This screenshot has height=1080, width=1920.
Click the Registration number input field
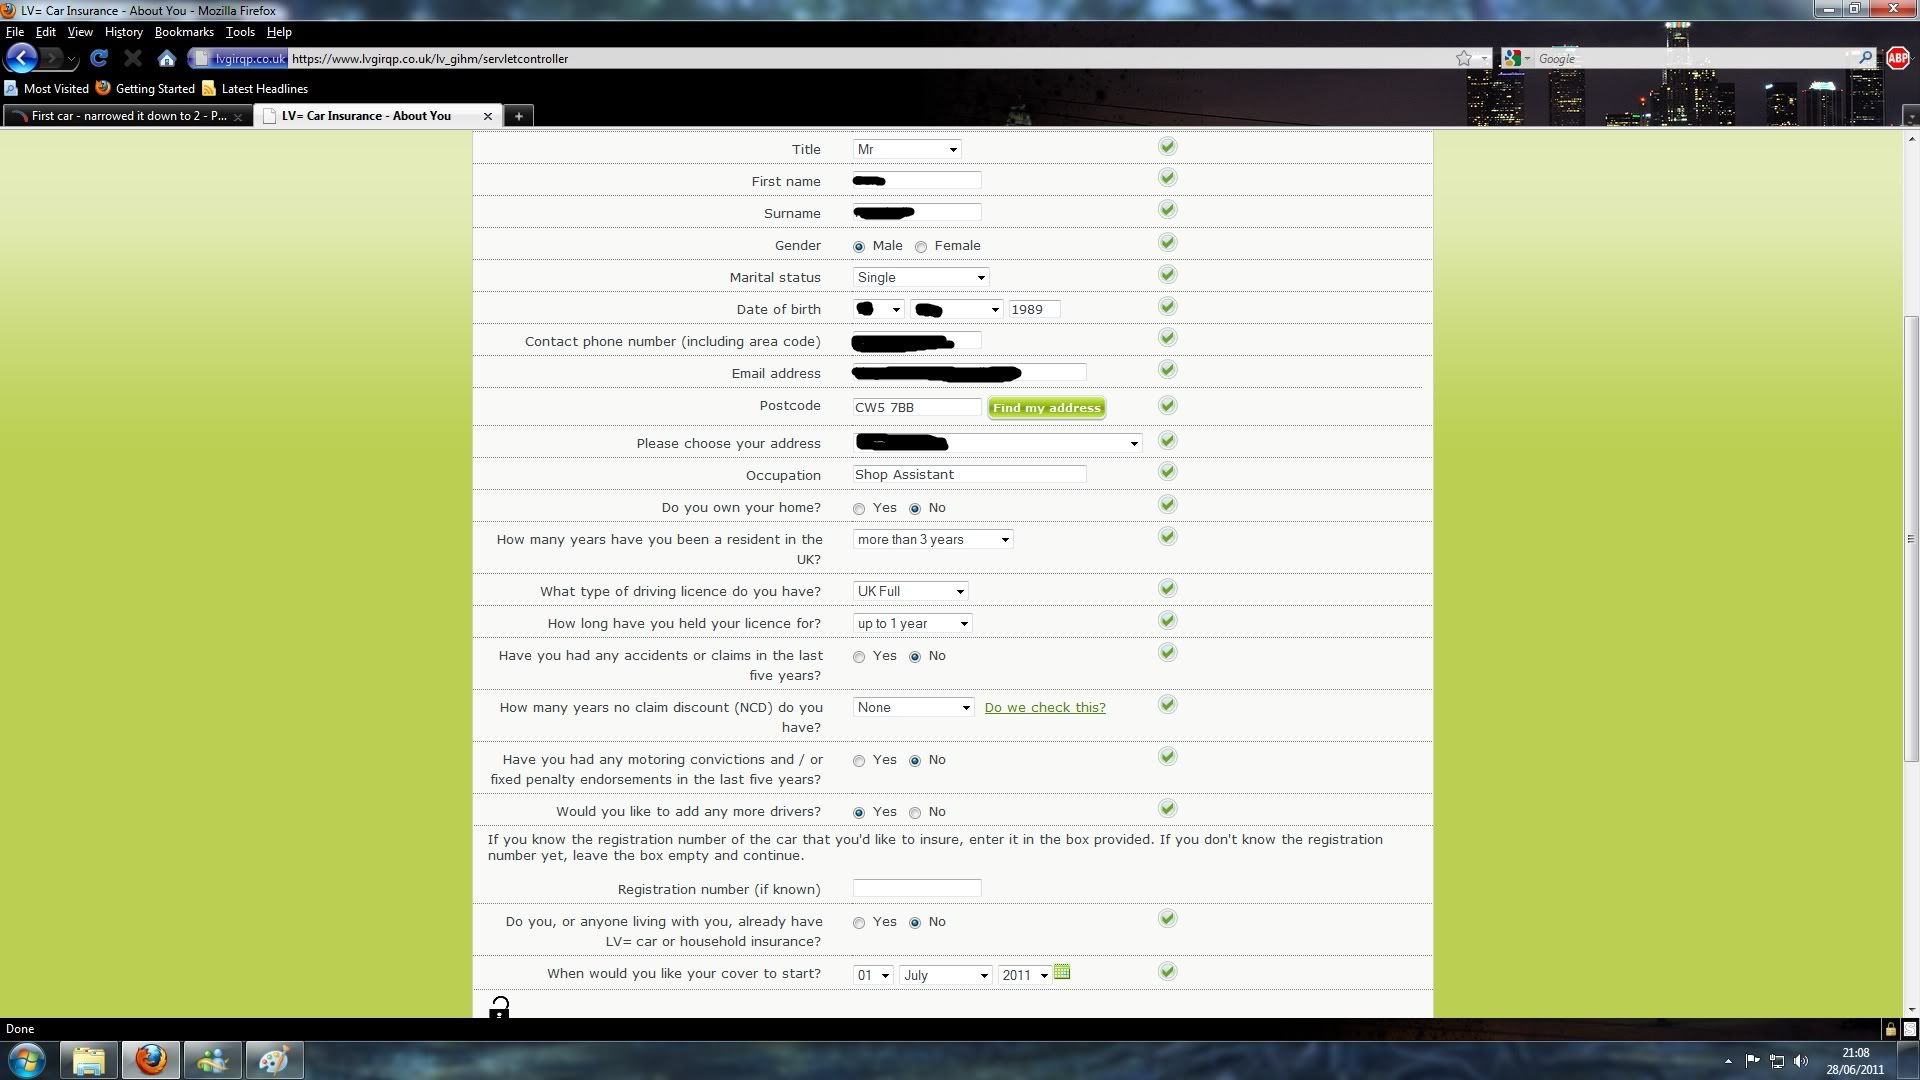917,888
